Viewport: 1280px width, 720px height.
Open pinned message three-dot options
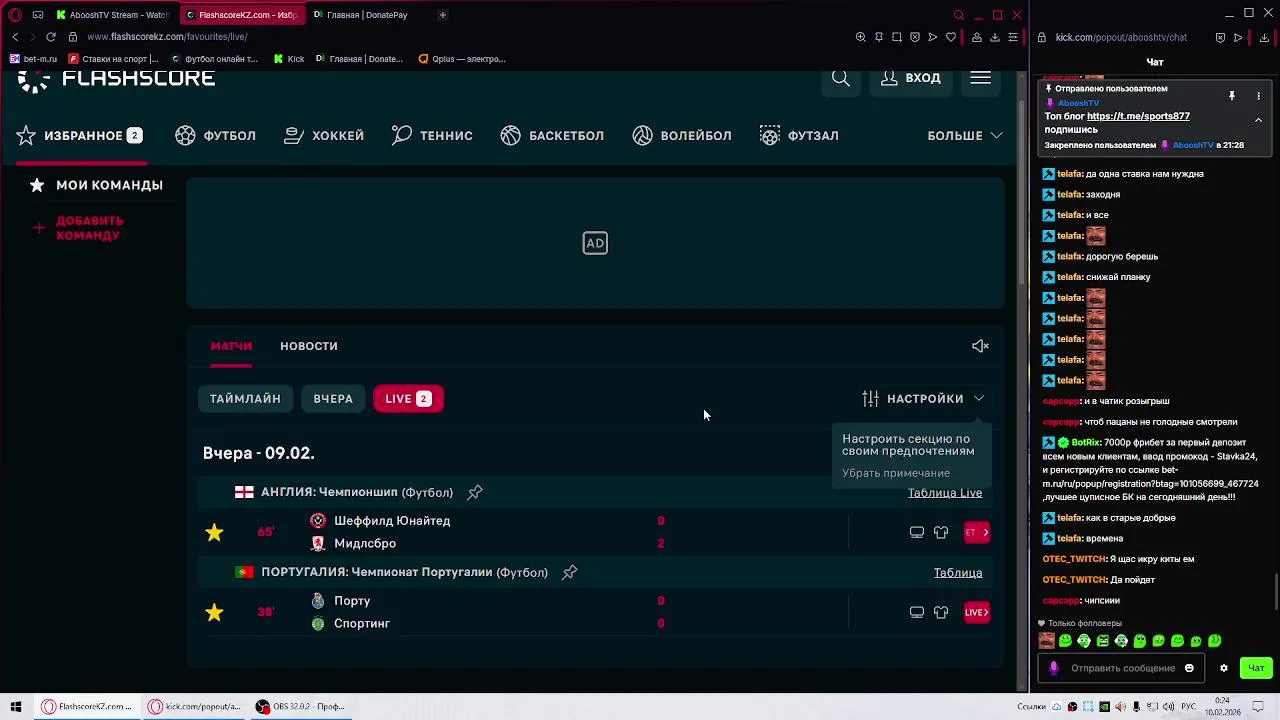tap(1258, 96)
